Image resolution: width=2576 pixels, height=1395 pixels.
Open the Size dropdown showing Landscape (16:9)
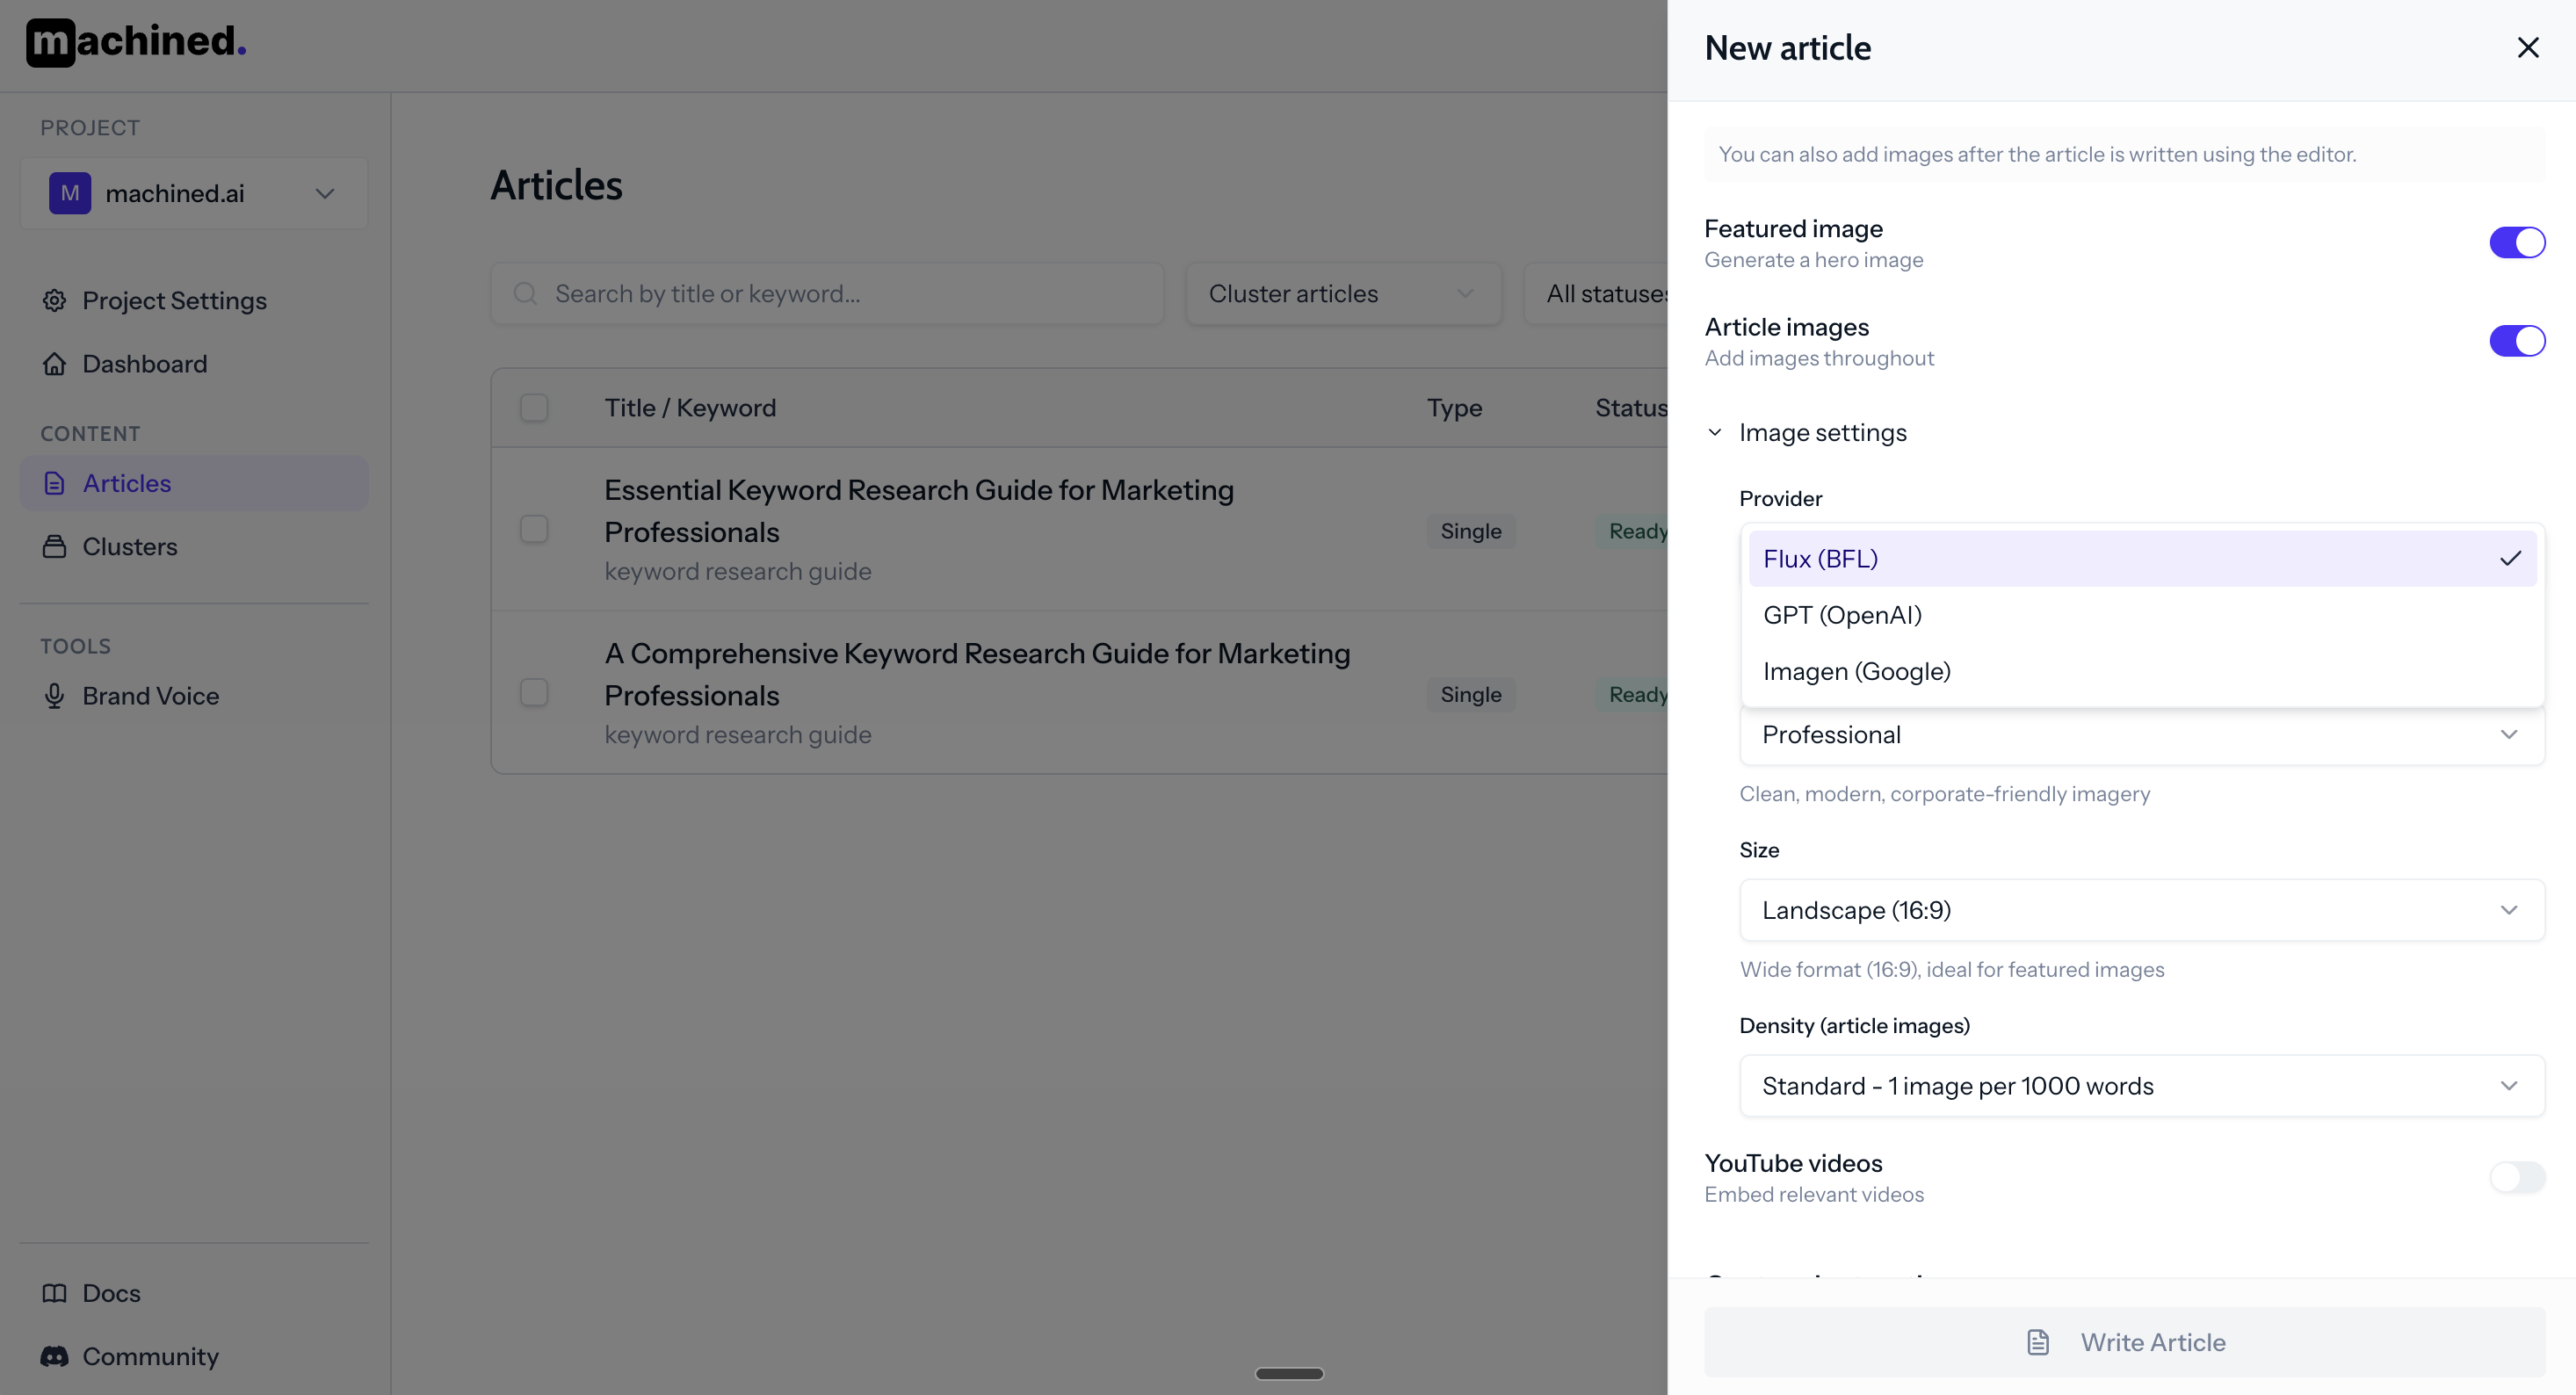point(2141,910)
